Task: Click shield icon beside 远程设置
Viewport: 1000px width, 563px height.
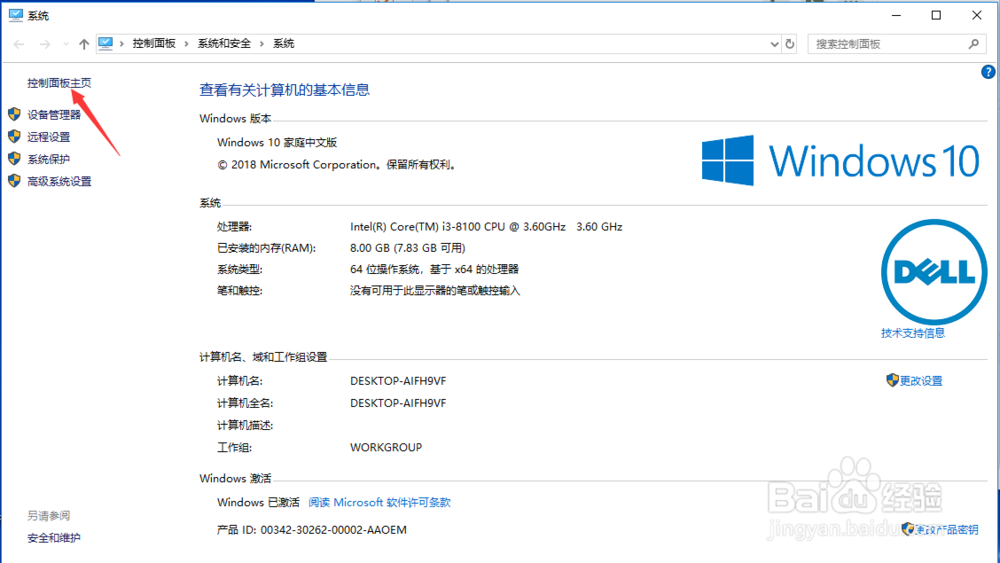Action: 14,136
